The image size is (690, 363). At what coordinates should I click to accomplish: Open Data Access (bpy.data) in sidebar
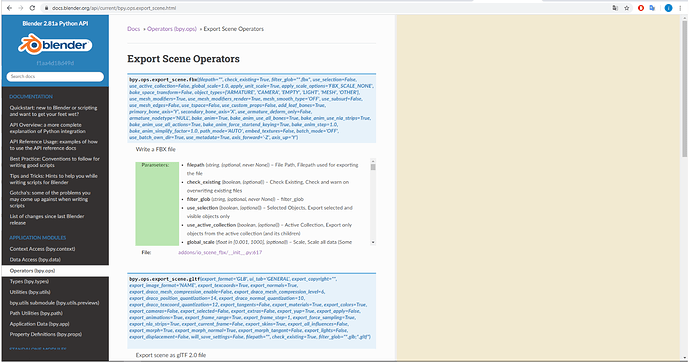pos(35,260)
